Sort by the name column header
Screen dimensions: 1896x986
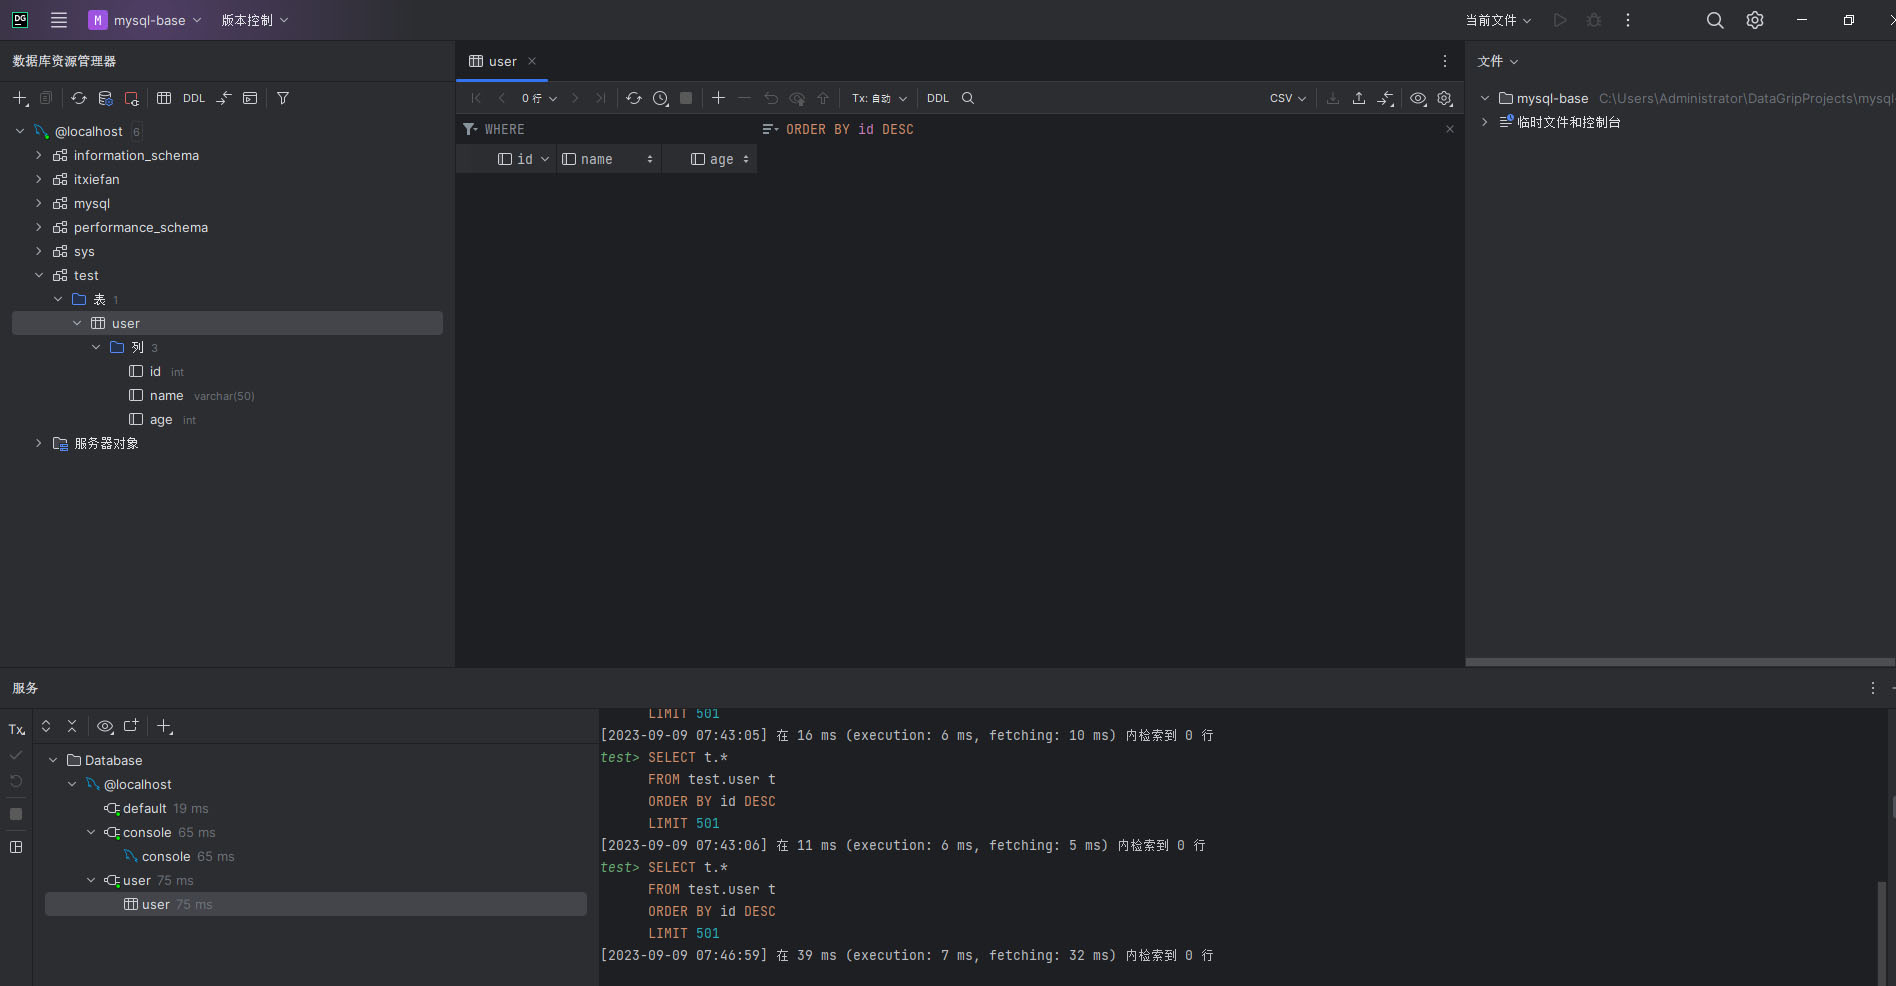coord(608,159)
